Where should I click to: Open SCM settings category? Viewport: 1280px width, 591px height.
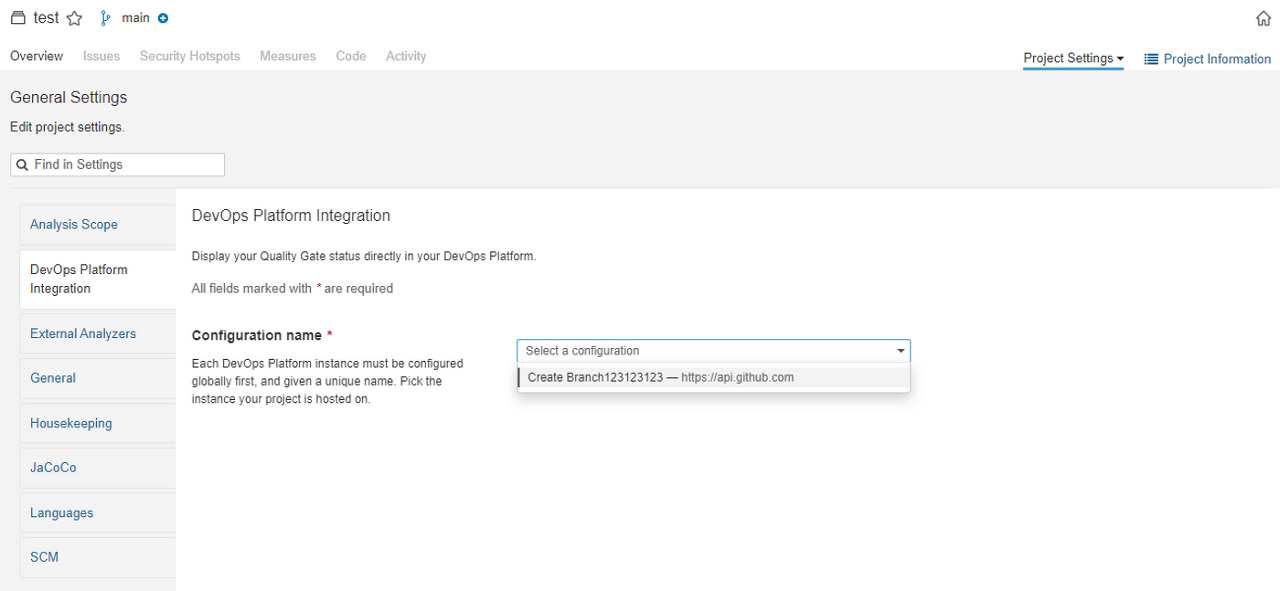pos(98,557)
